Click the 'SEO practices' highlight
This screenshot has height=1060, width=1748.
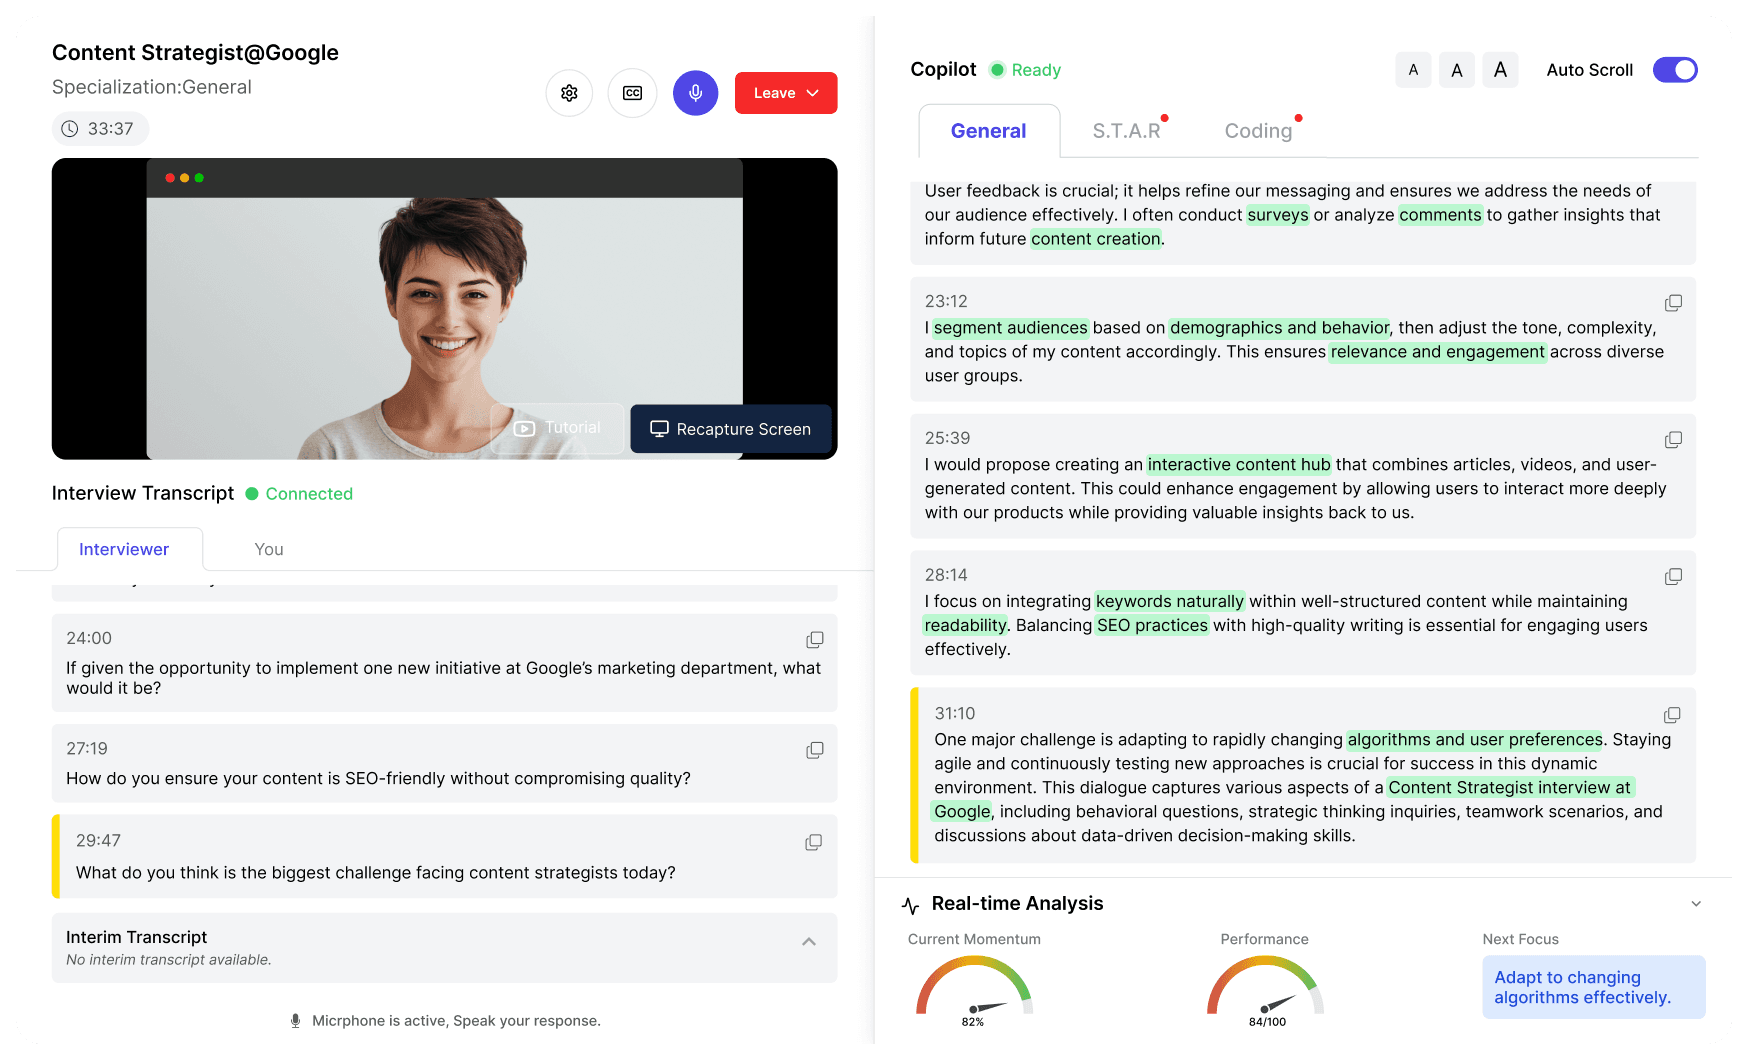(x=1152, y=626)
